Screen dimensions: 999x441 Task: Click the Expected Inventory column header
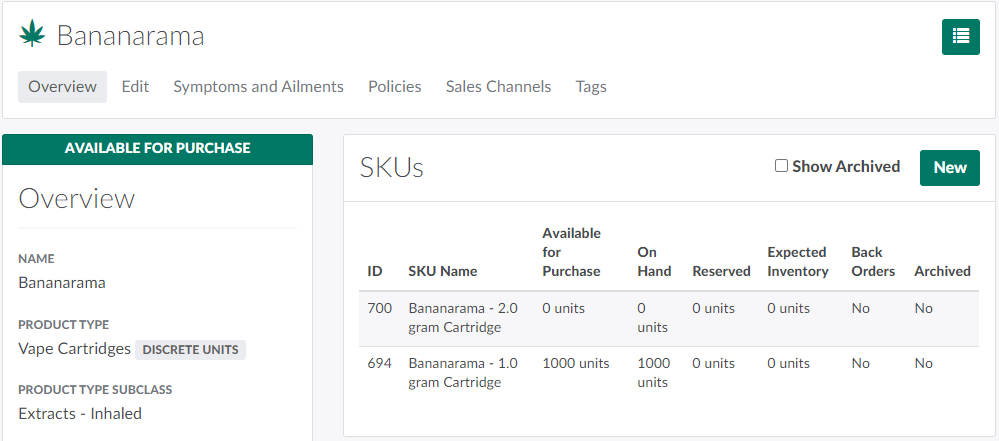(797, 261)
